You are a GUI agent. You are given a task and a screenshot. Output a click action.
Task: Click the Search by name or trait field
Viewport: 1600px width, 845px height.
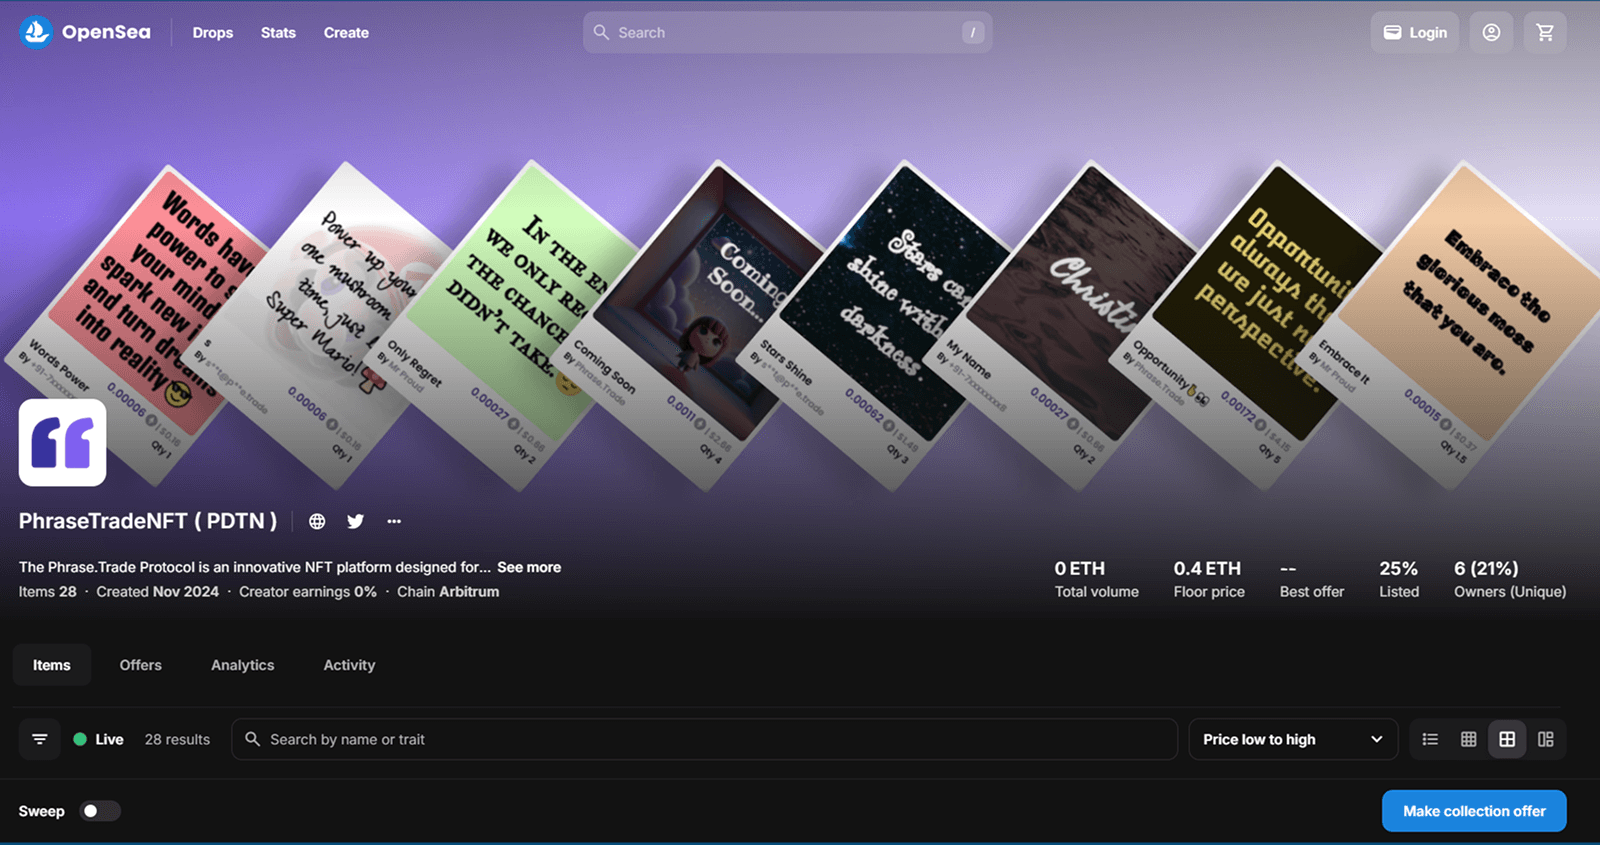(x=704, y=739)
